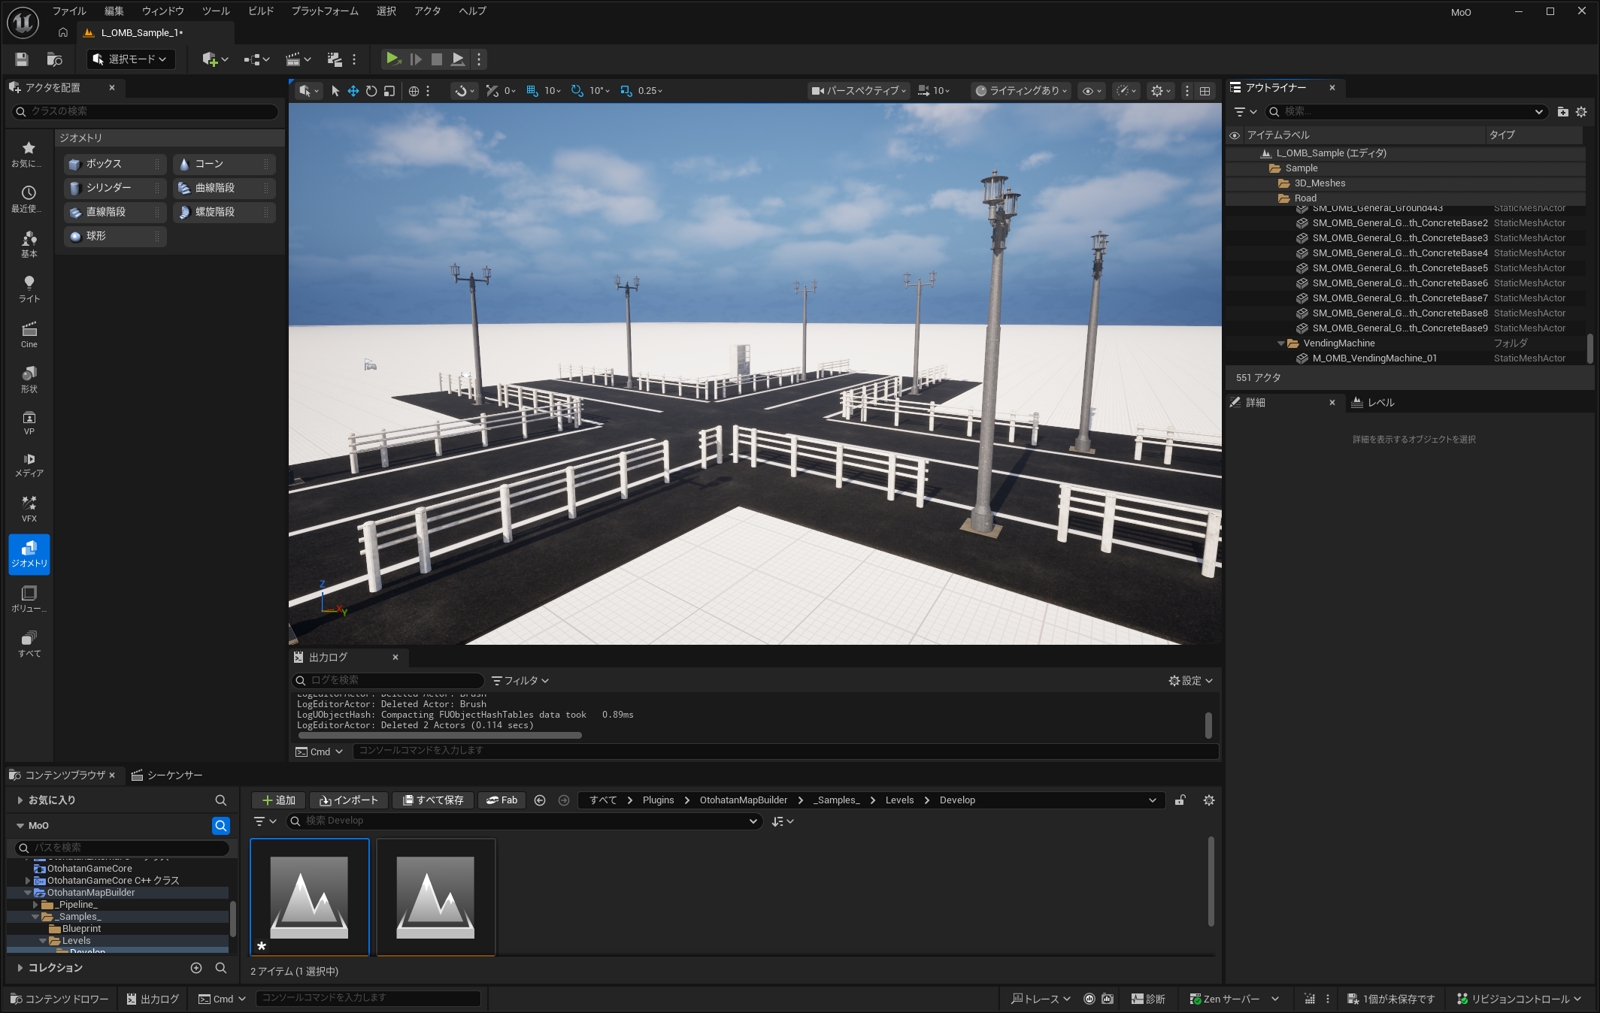This screenshot has width=1600, height=1013.
Task: Choose the コーン geometry brush
Action: [223, 164]
